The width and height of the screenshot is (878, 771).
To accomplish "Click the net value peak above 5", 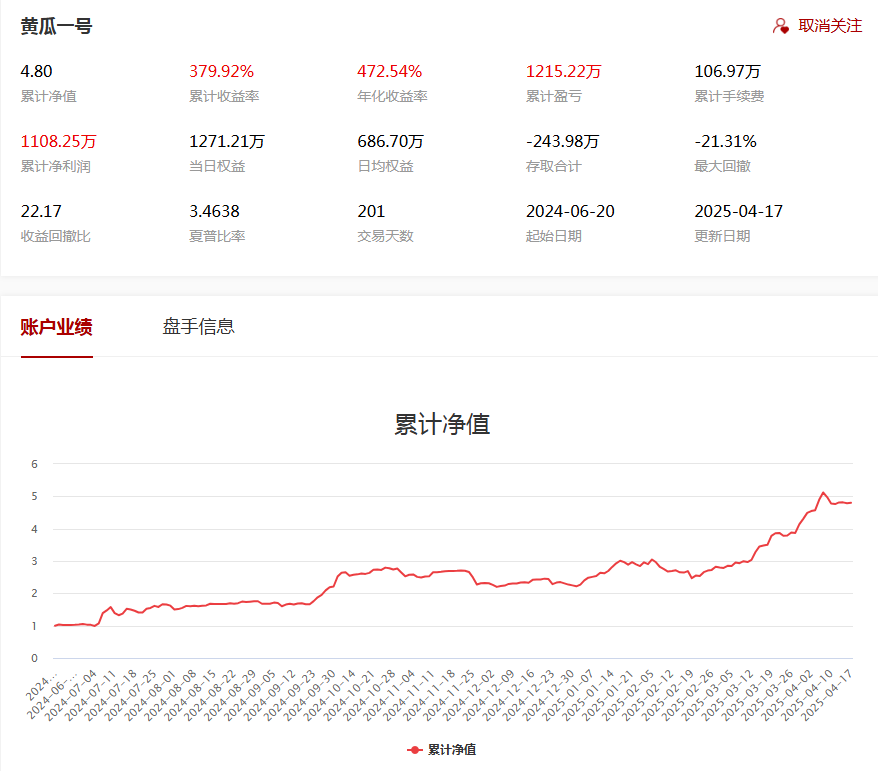I will [x=823, y=493].
